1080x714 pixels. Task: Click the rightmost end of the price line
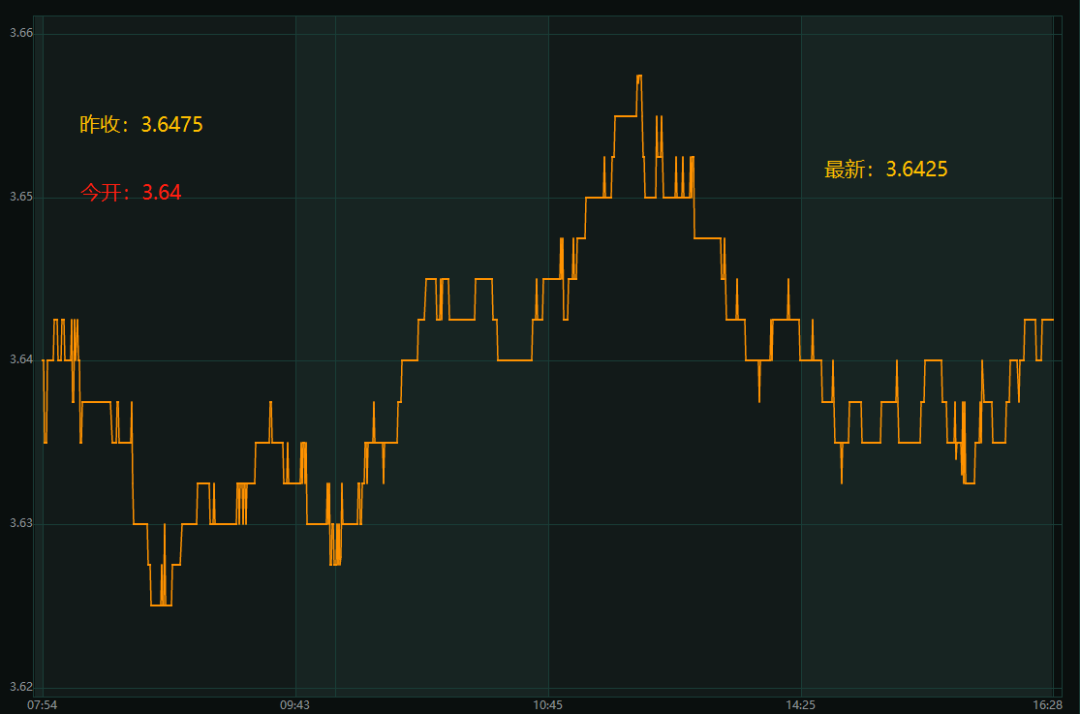(1053, 320)
